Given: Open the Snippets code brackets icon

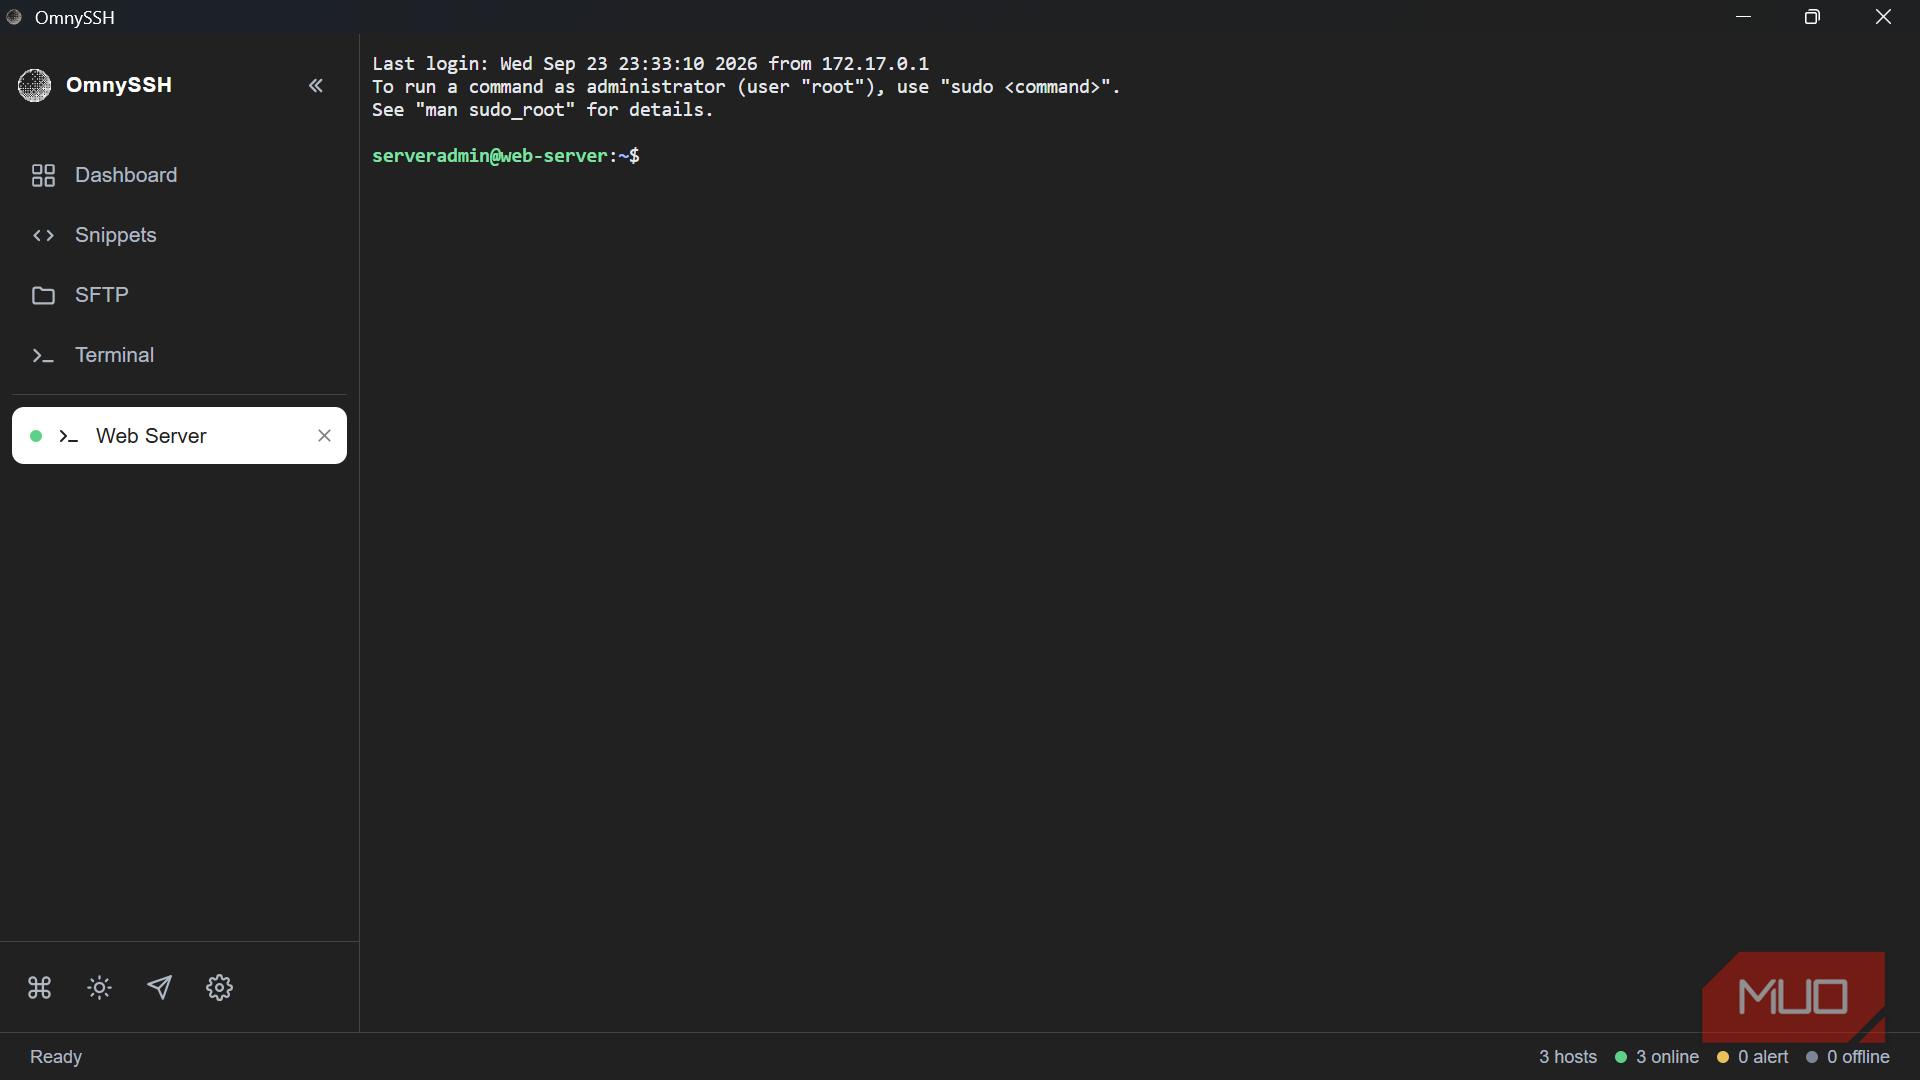Looking at the screenshot, I should pos(43,236).
